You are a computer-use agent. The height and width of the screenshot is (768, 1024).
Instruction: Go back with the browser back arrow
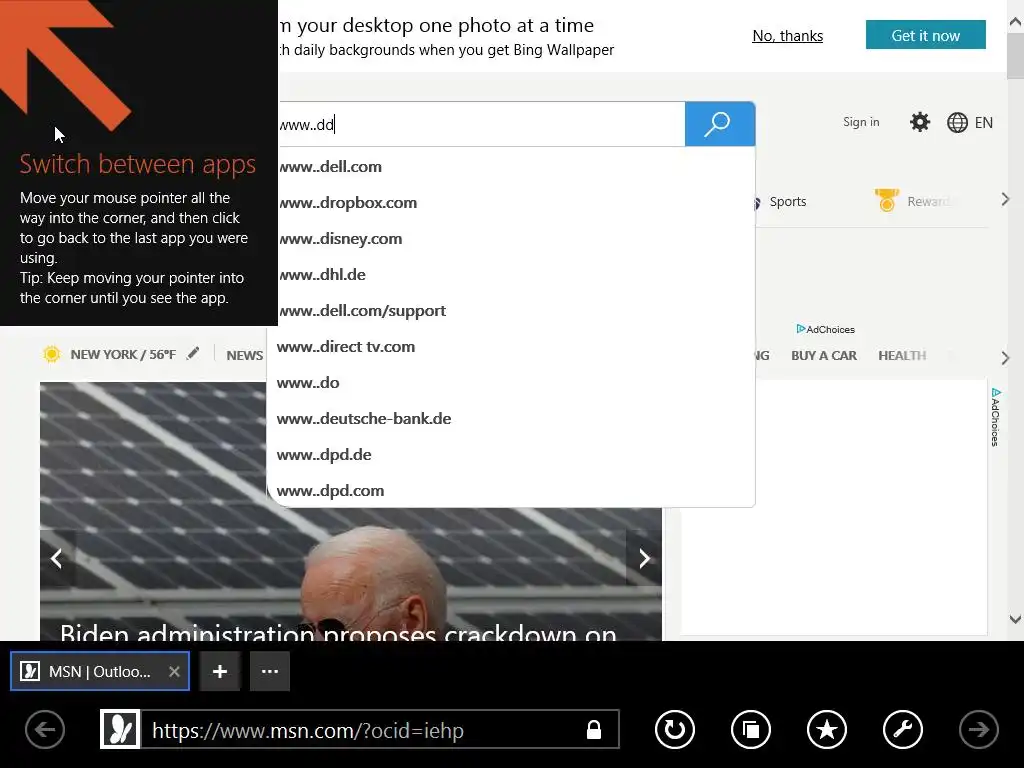(x=45, y=729)
